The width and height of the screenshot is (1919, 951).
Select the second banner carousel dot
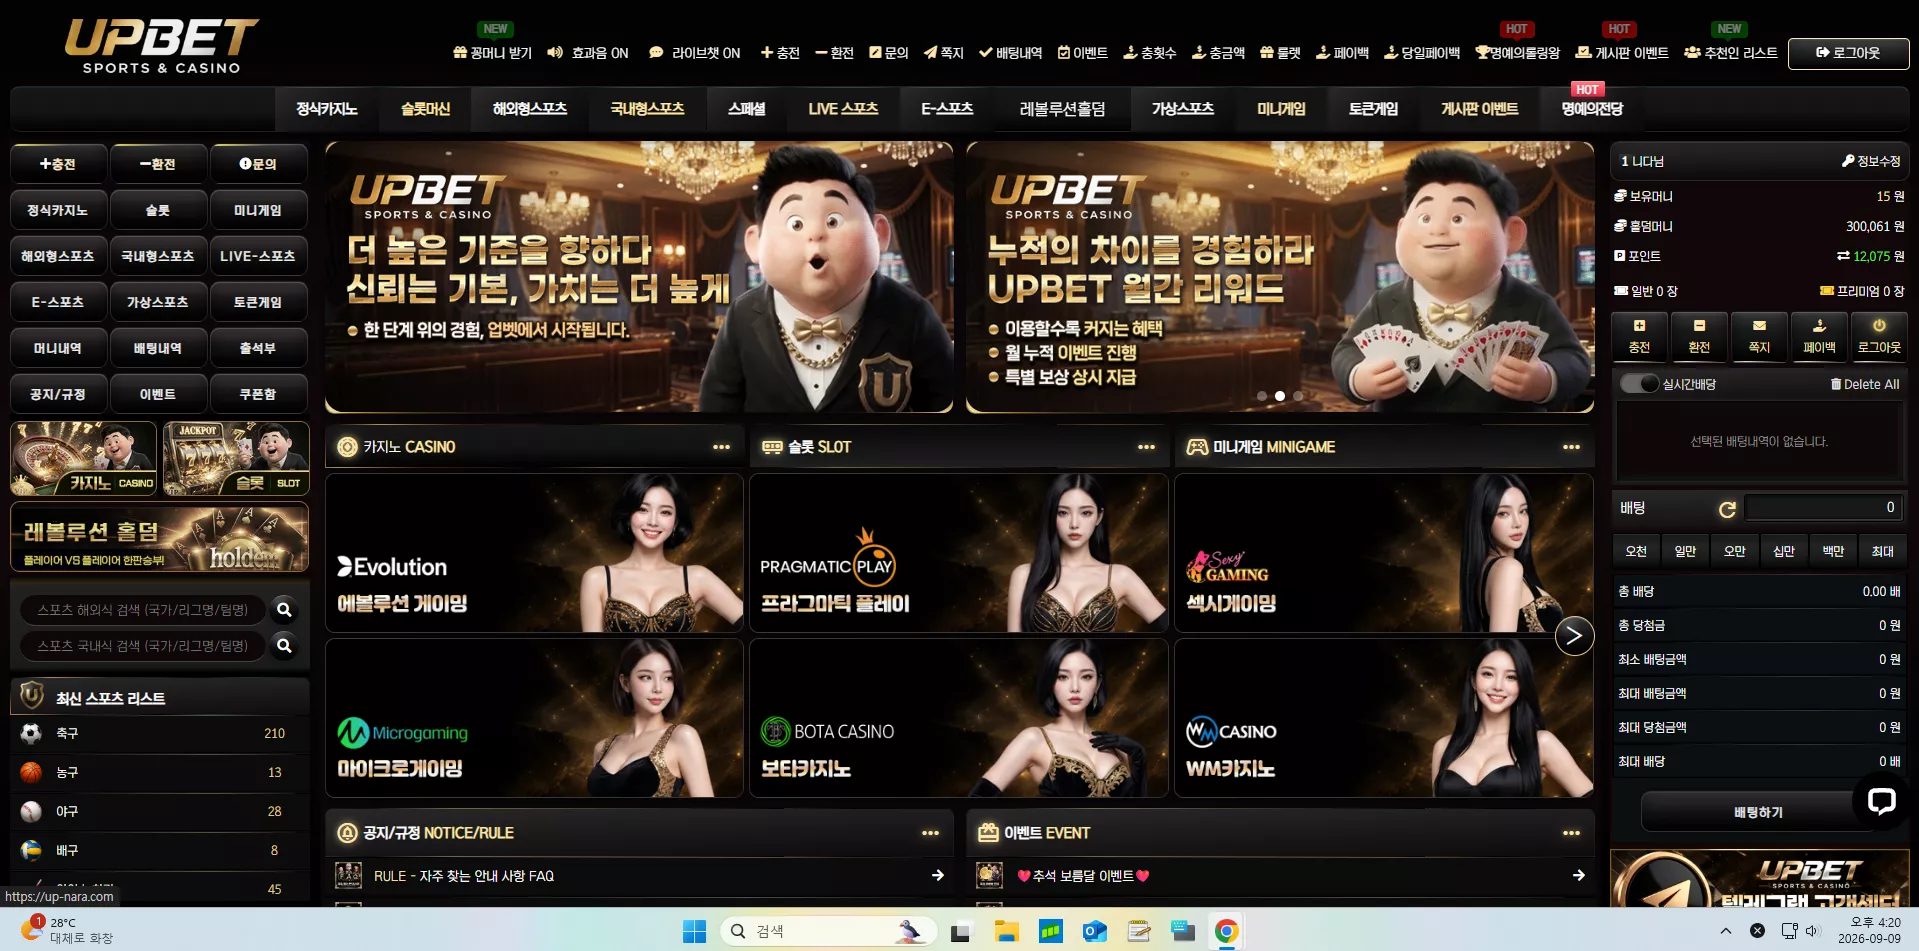[1280, 396]
